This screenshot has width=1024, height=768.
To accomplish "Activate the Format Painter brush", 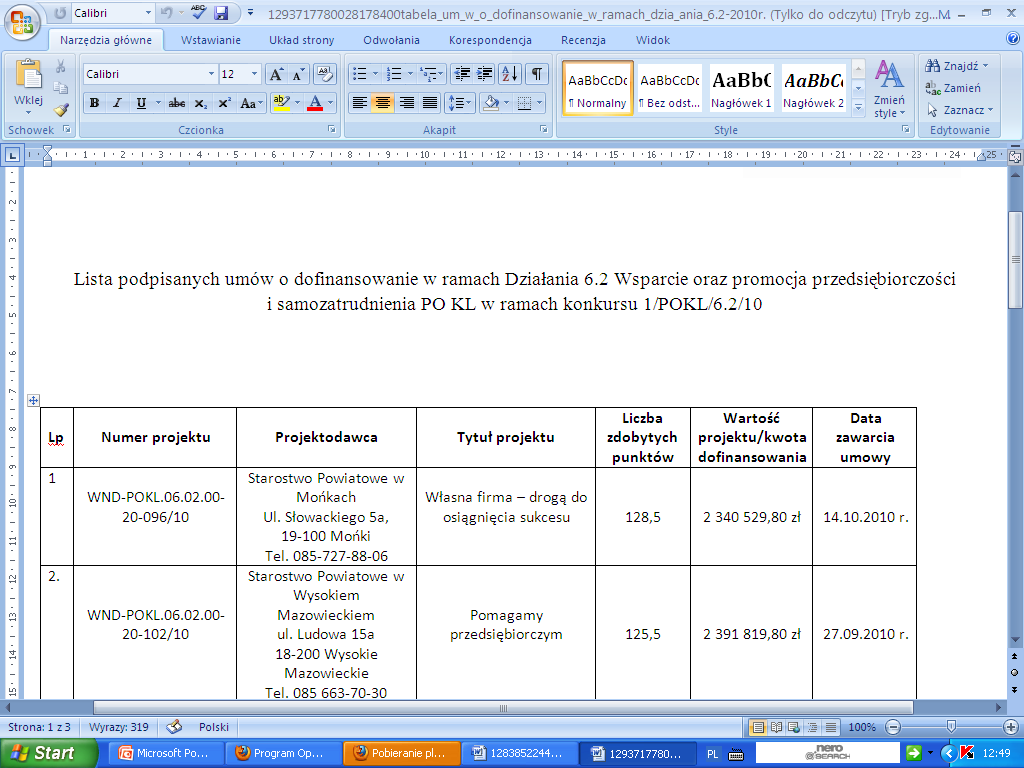I will 61,109.
